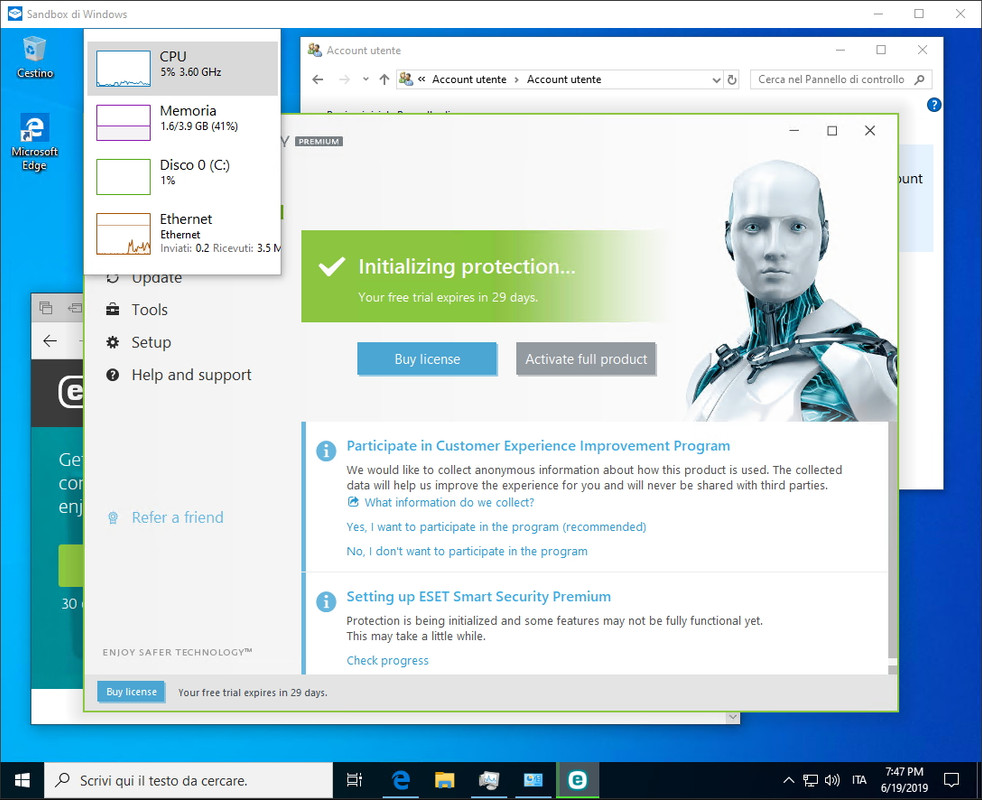982x800 pixels.
Task: Click the ITA language indicator
Action: [859, 780]
